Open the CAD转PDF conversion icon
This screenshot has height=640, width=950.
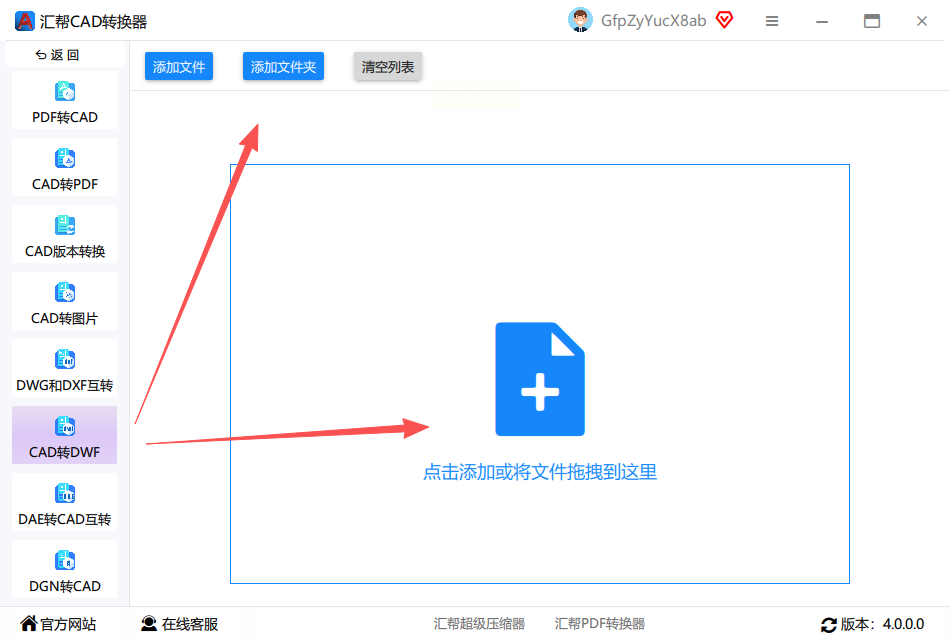click(65, 159)
